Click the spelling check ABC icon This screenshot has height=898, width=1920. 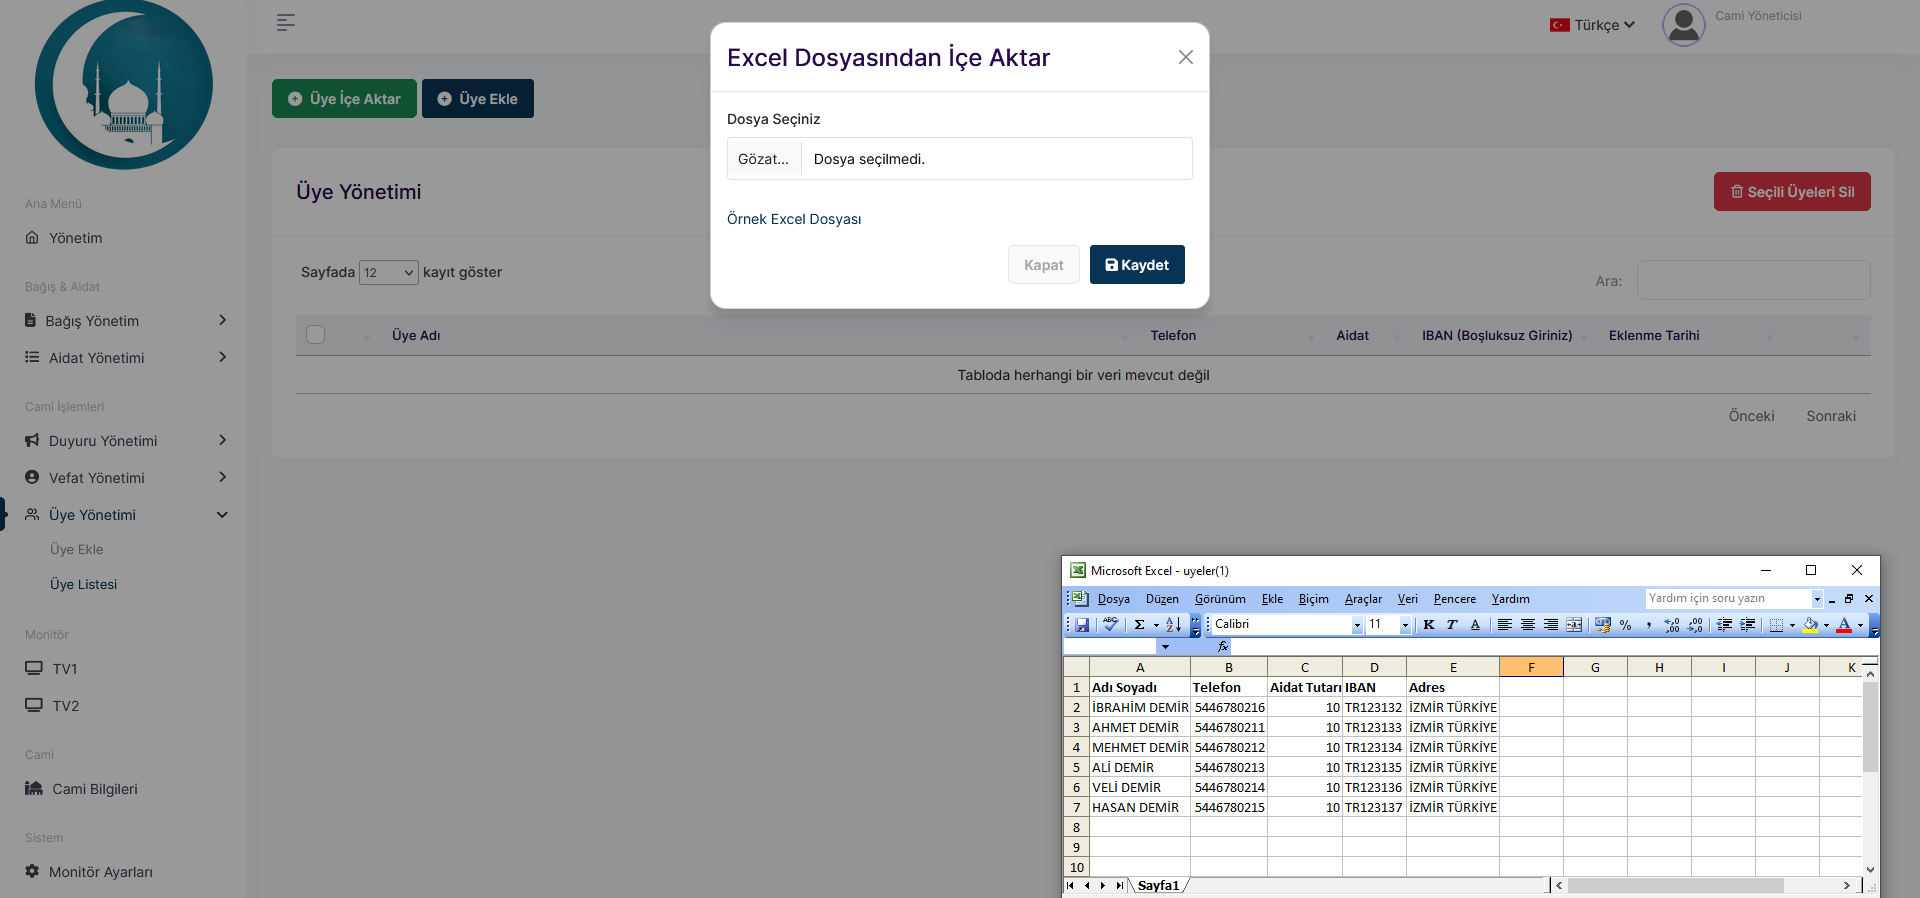1110,625
